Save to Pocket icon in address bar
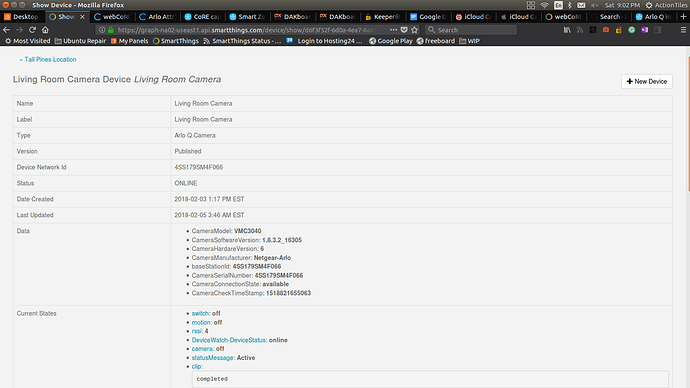Image resolution: width=690 pixels, height=388 pixels. pos(404,30)
